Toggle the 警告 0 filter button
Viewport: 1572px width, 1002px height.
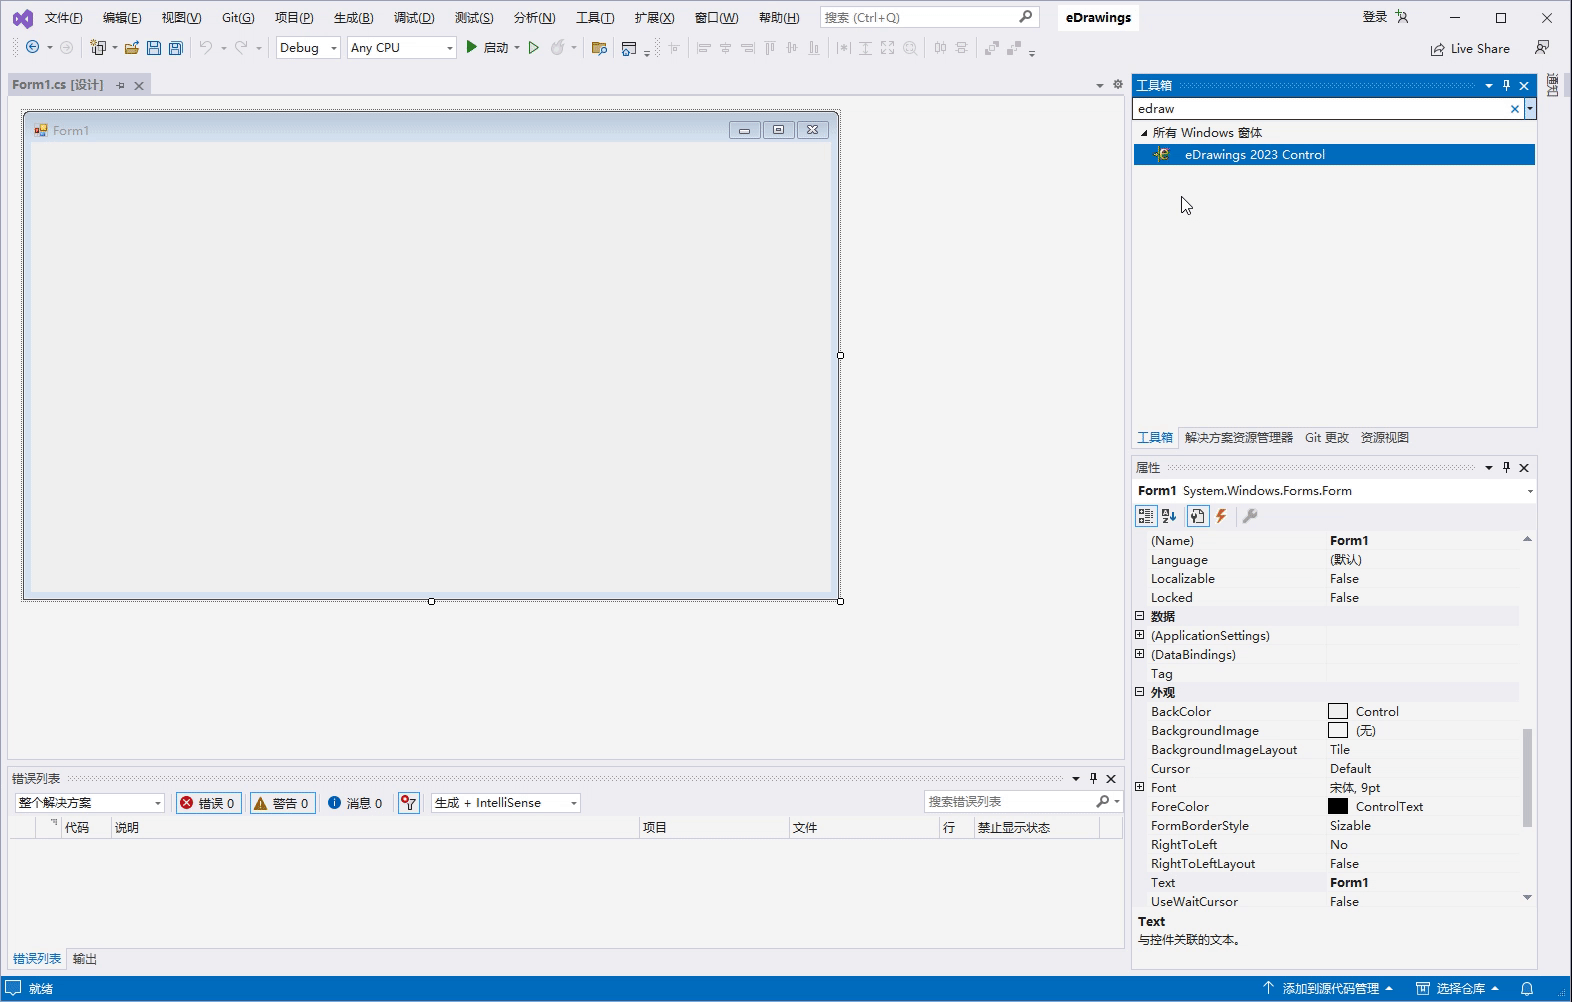[x=282, y=803]
